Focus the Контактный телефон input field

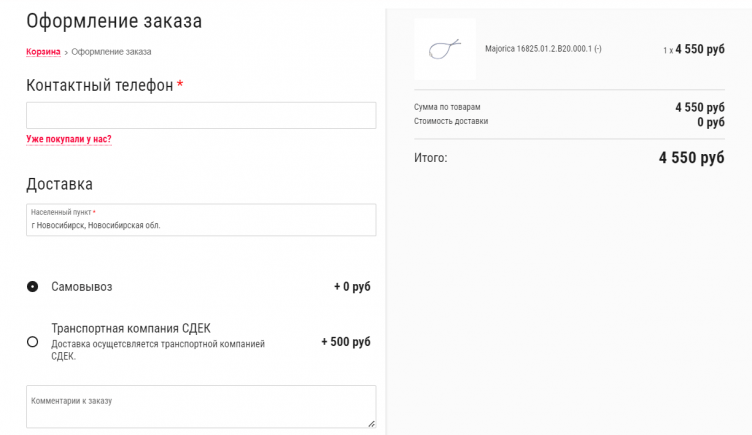pos(201,115)
